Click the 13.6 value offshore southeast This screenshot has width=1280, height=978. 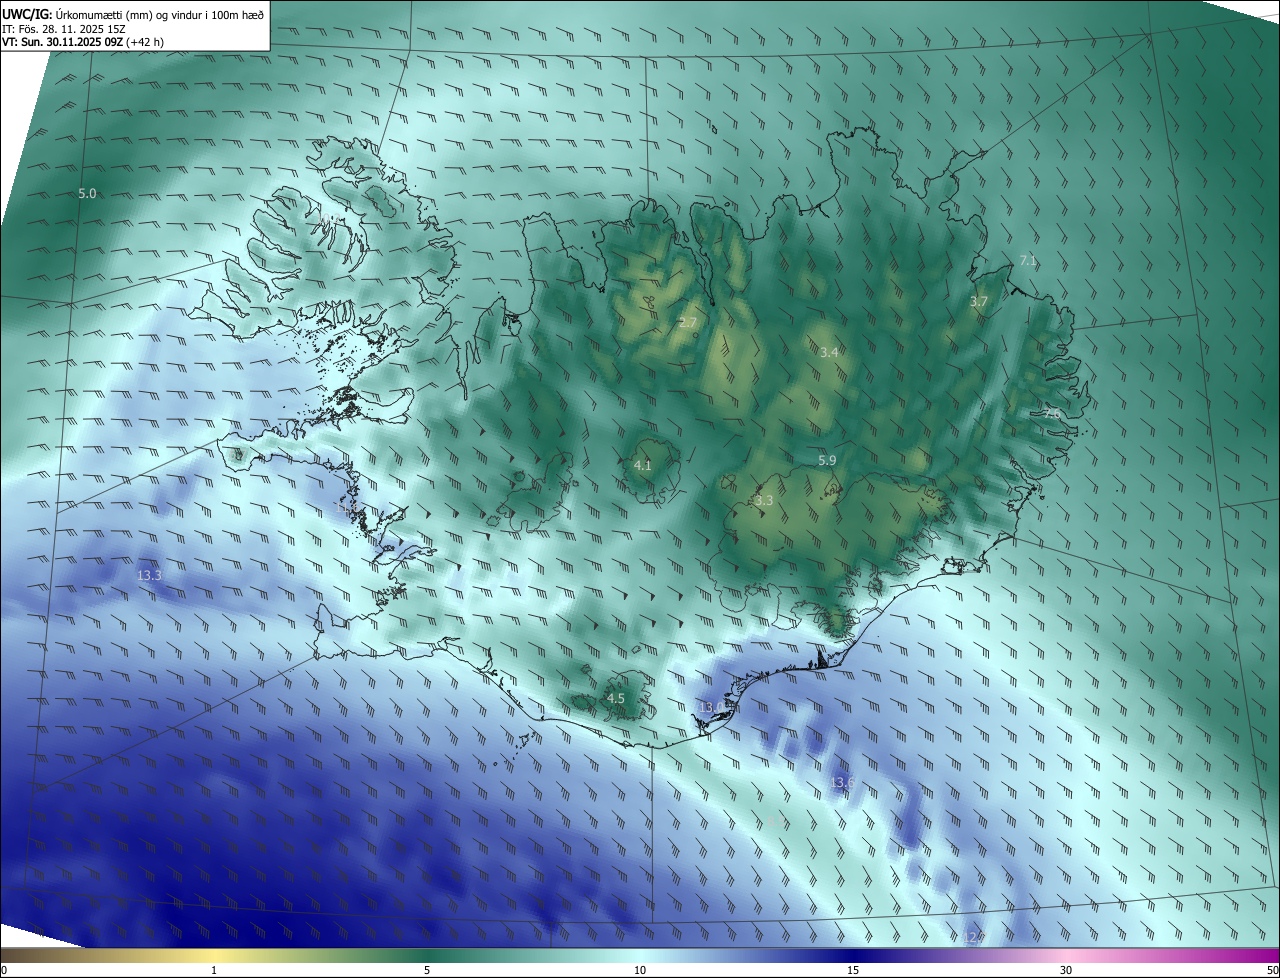842,783
